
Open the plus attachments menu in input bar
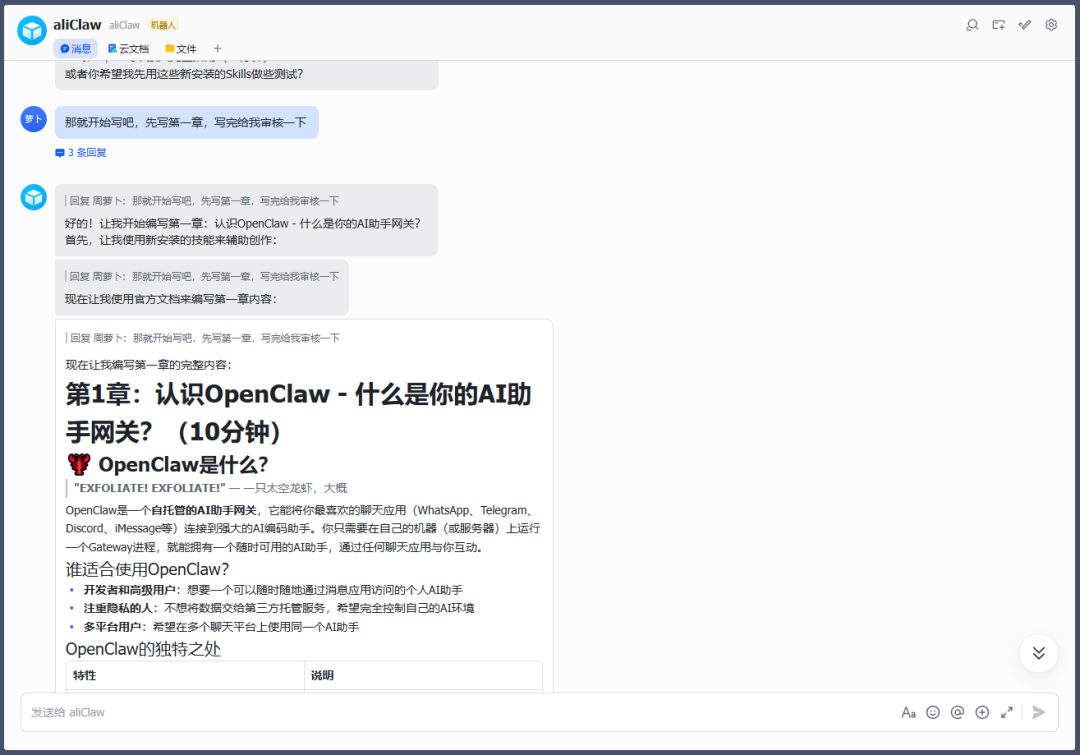pyautogui.click(x=982, y=712)
